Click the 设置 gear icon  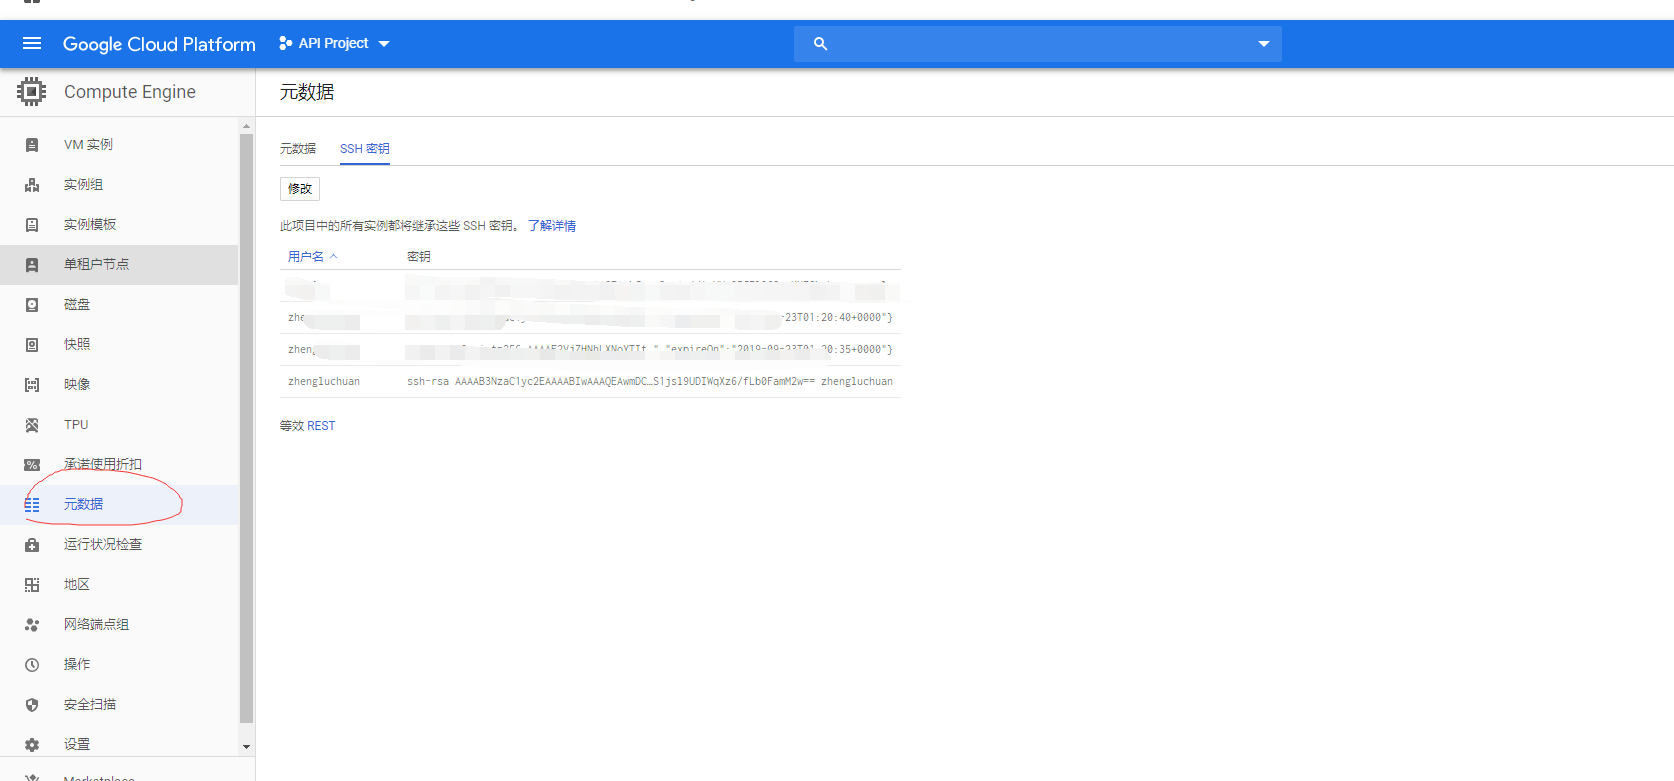point(32,745)
